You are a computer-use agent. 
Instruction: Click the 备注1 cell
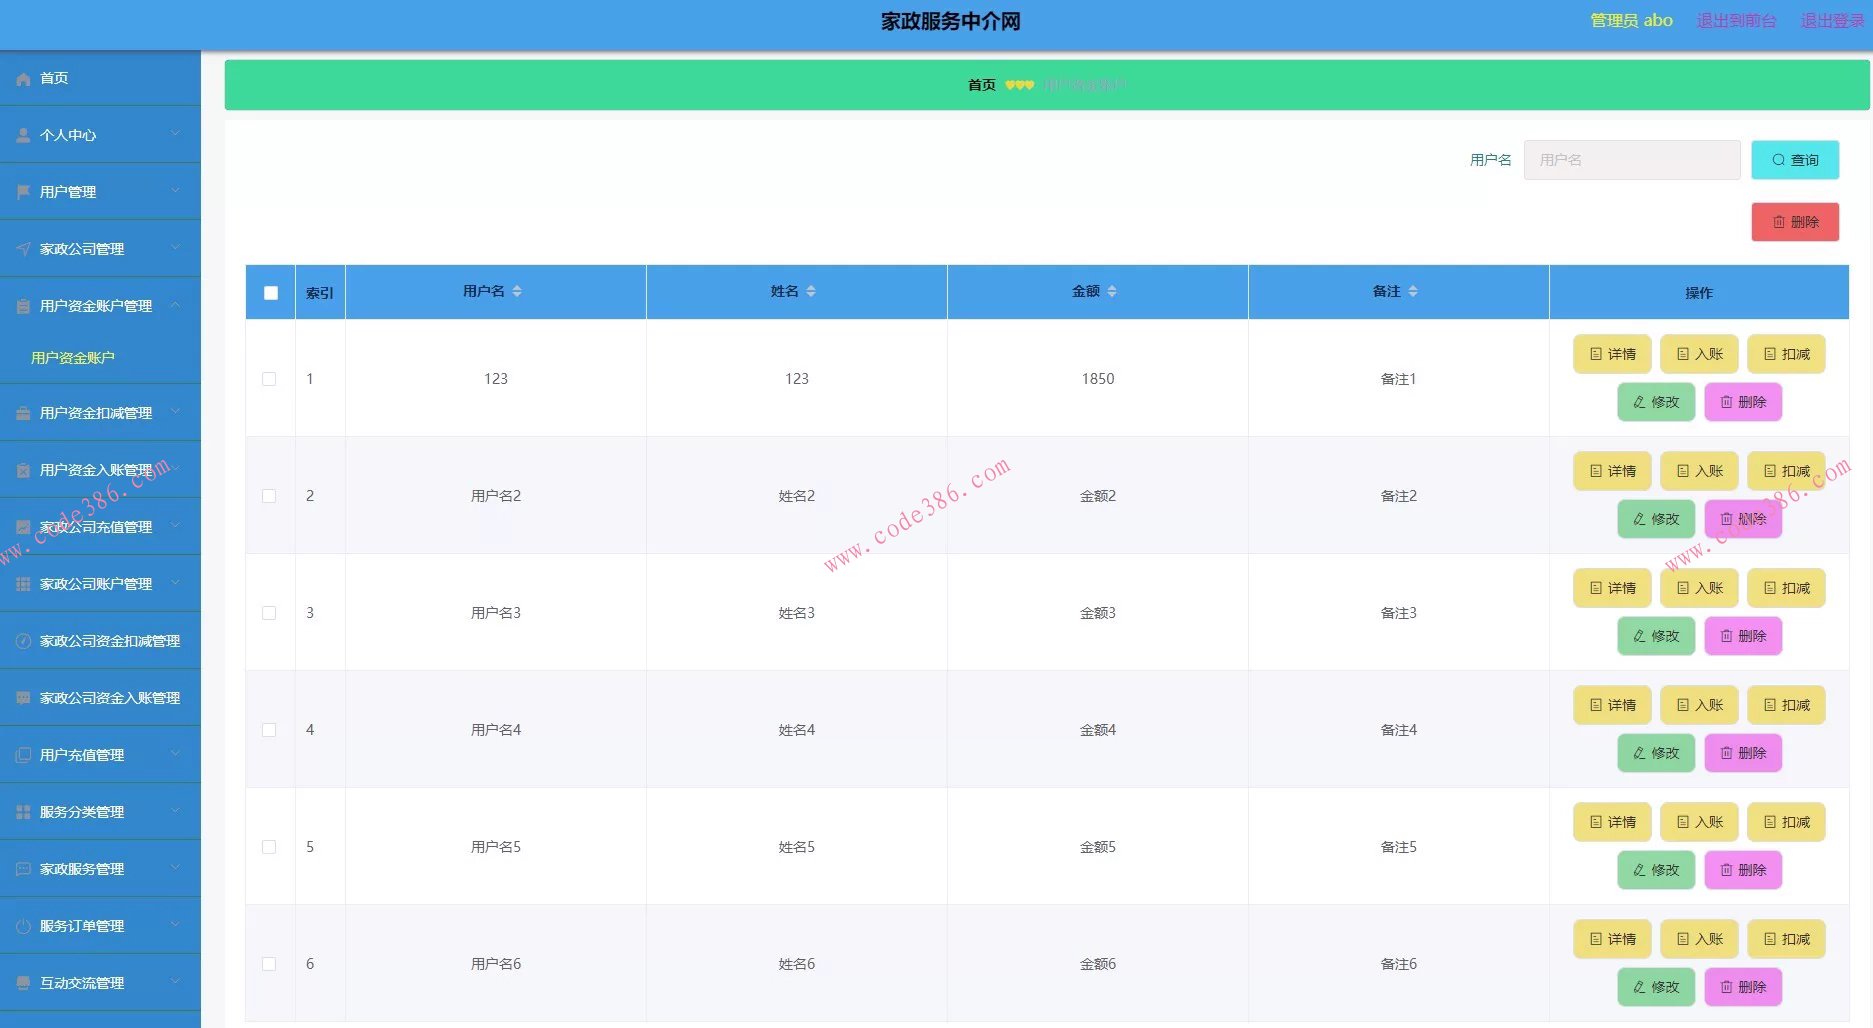click(1398, 379)
